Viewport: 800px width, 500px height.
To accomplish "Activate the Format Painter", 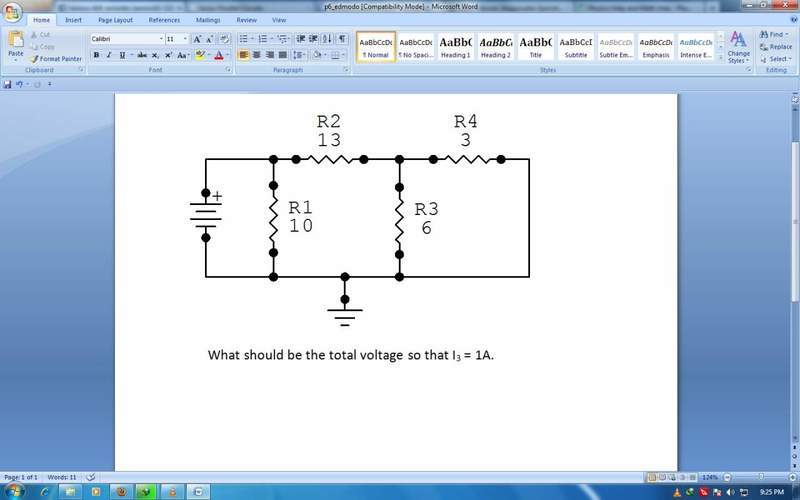I will 56,59.
